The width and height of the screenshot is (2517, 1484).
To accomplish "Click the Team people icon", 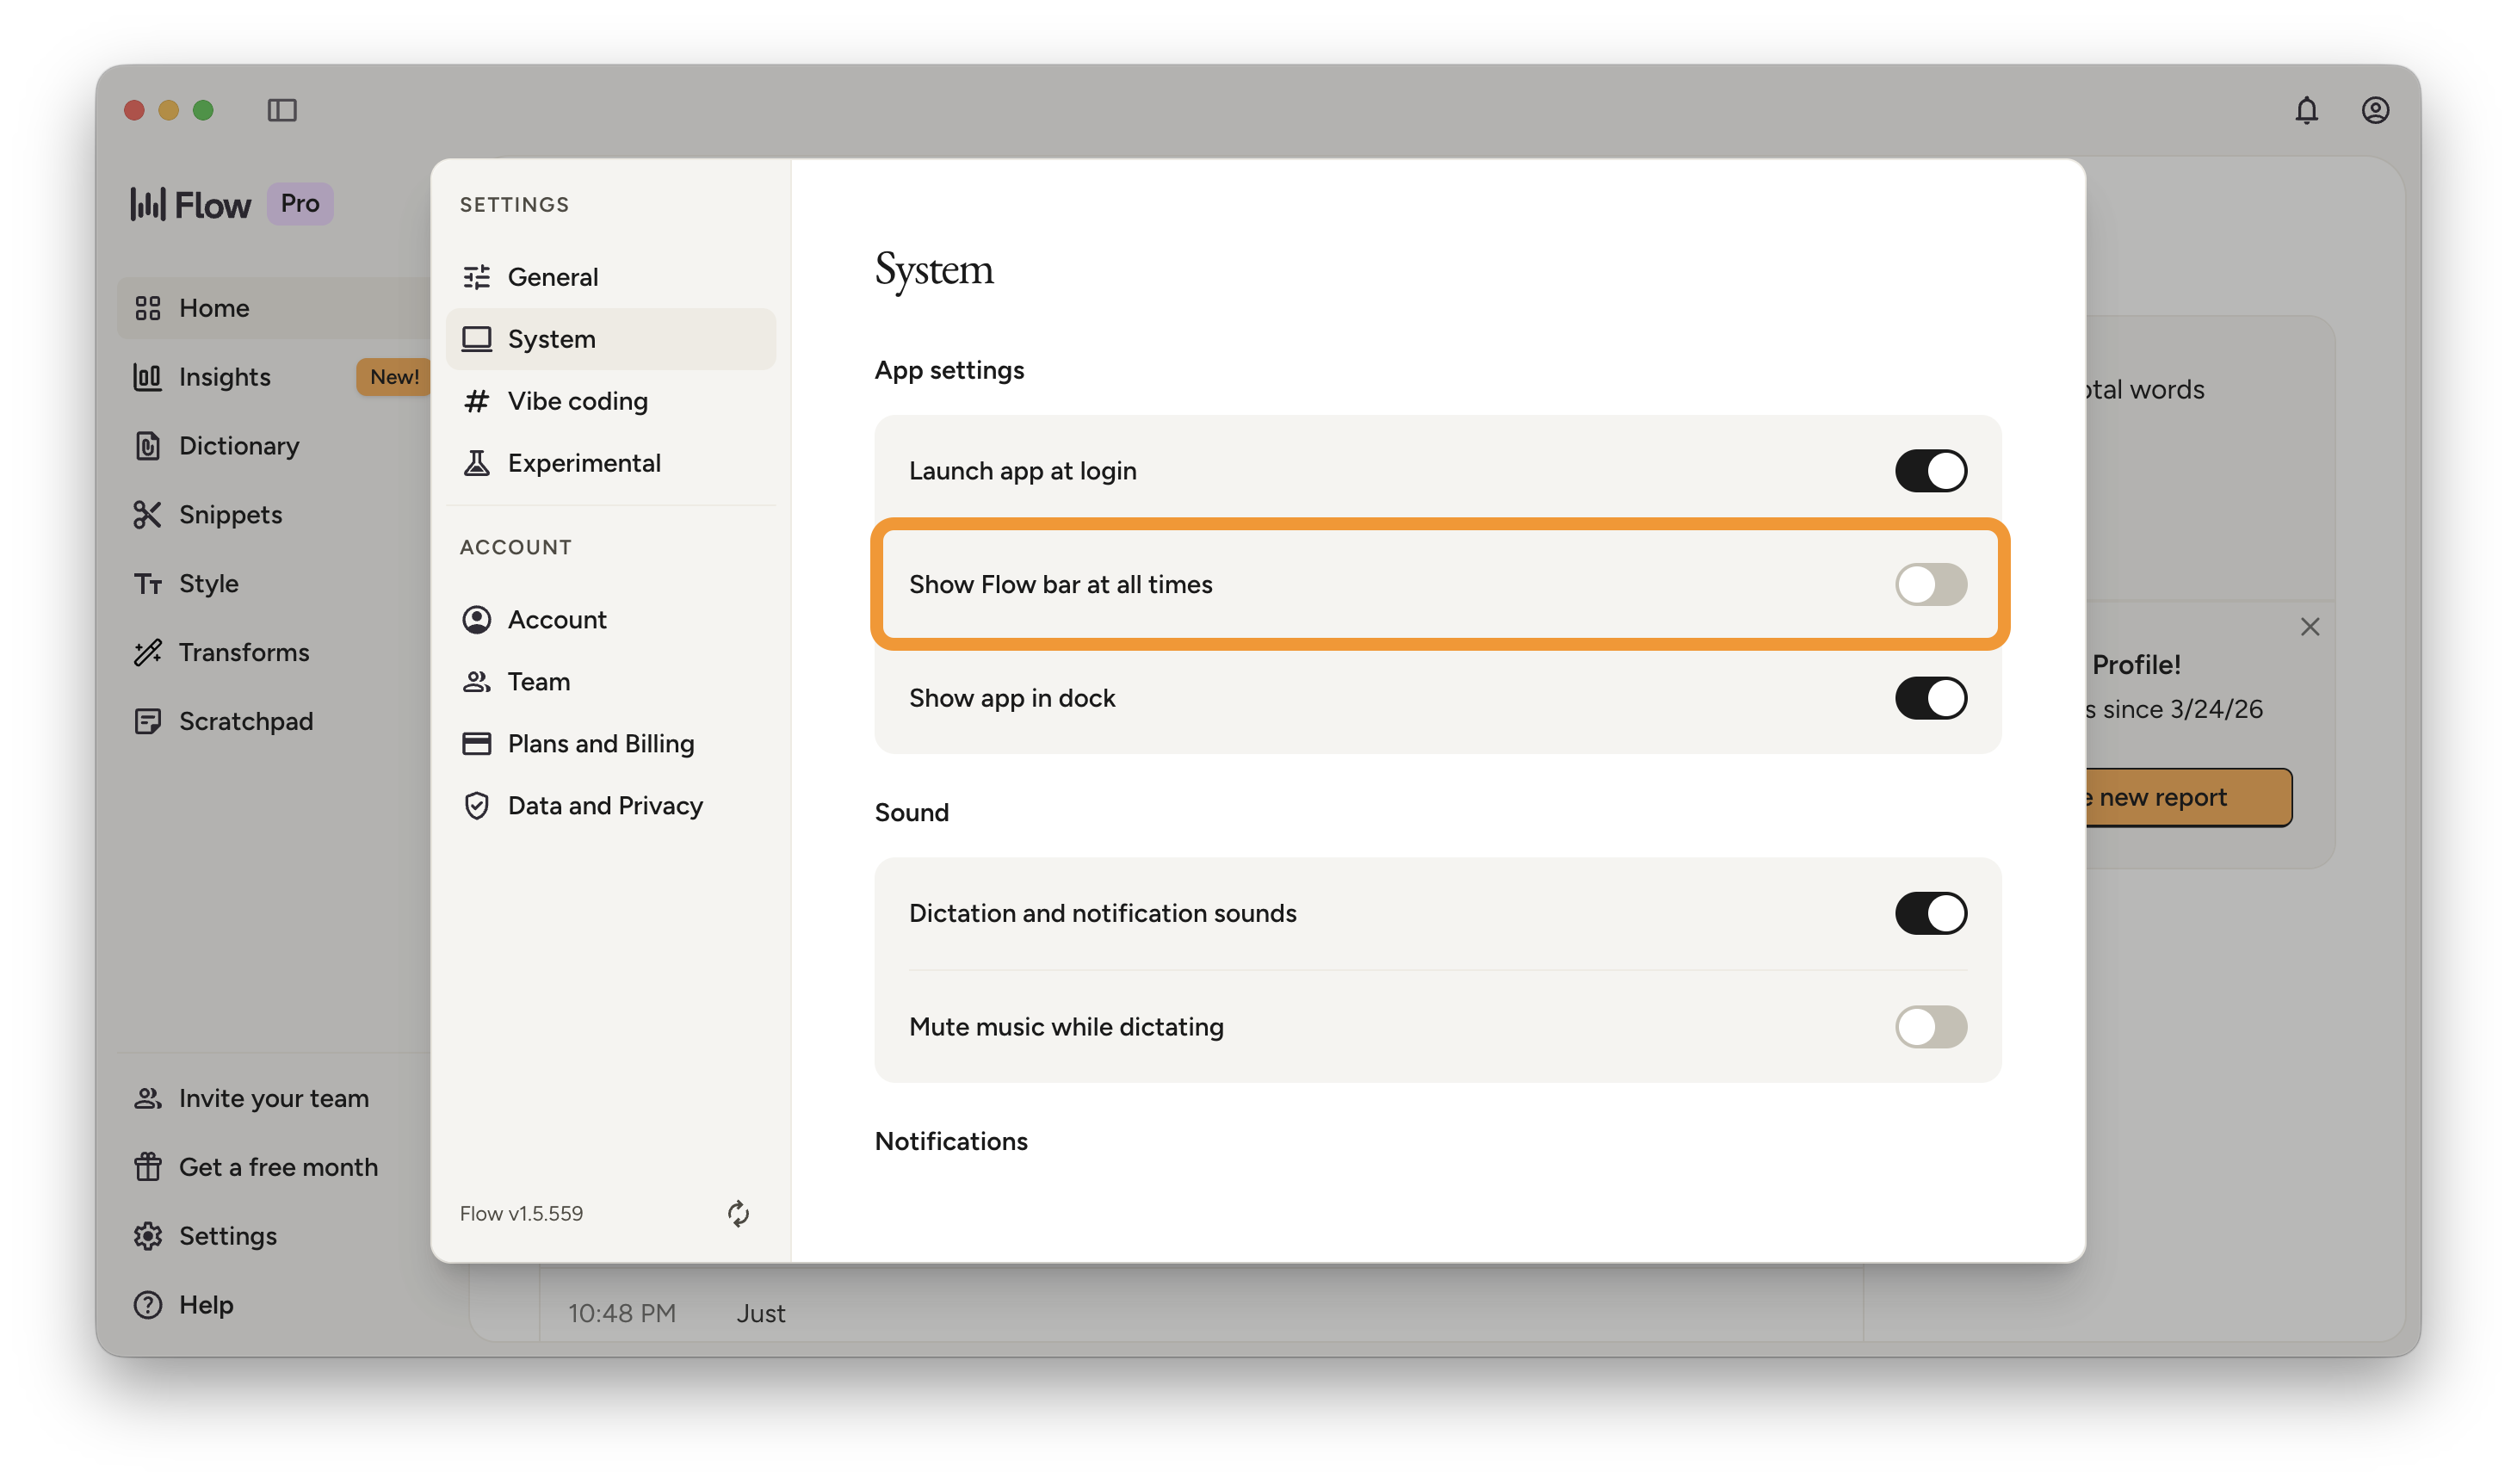I will pos(477,682).
